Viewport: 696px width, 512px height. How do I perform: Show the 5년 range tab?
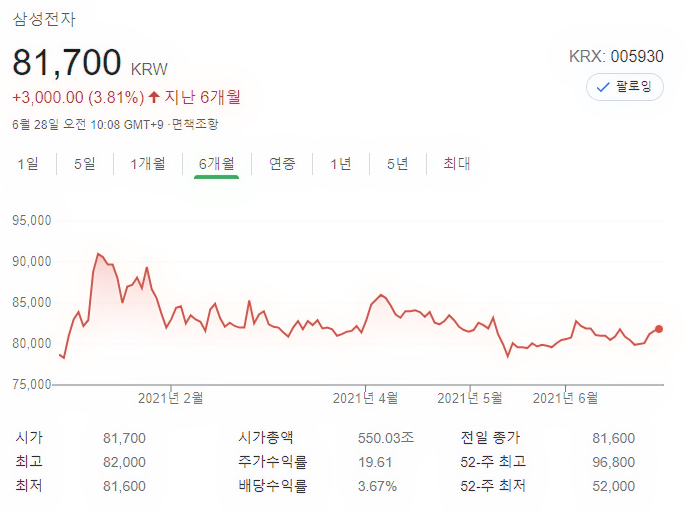click(x=398, y=164)
